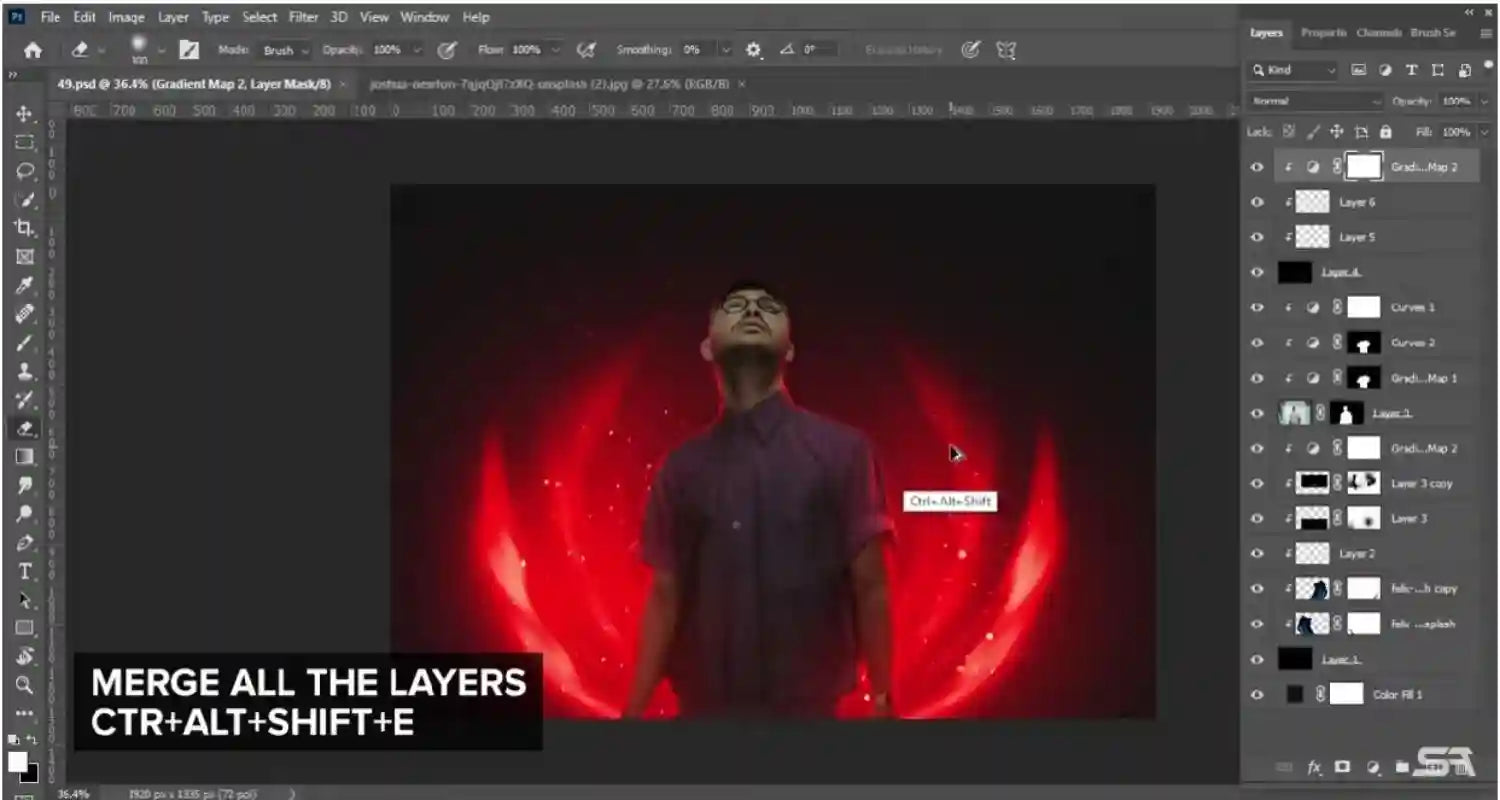Viewport: 1500px width, 800px height.
Task: Select the Dodge tool
Action: [x=24, y=514]
